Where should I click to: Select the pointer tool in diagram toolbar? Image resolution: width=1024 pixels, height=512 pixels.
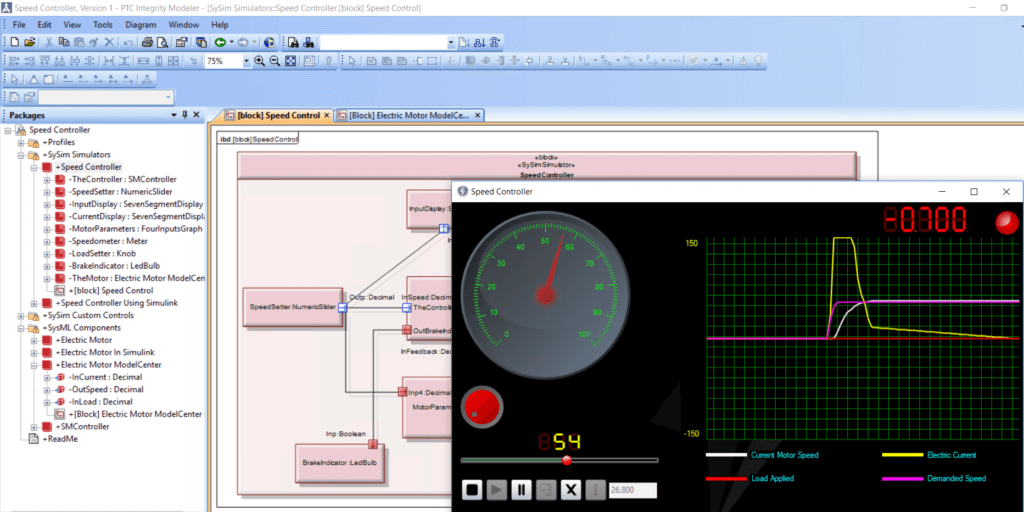point(352,61)
